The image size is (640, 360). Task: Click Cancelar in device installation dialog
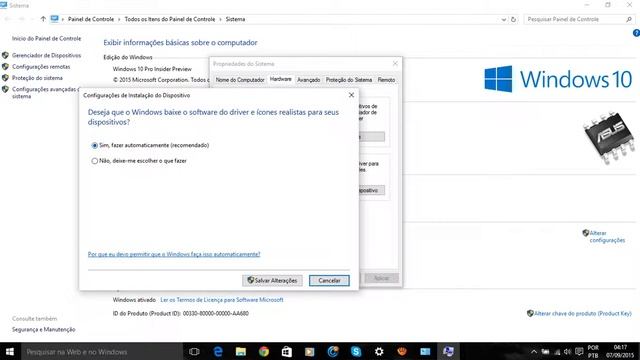[x=329, y=280]
